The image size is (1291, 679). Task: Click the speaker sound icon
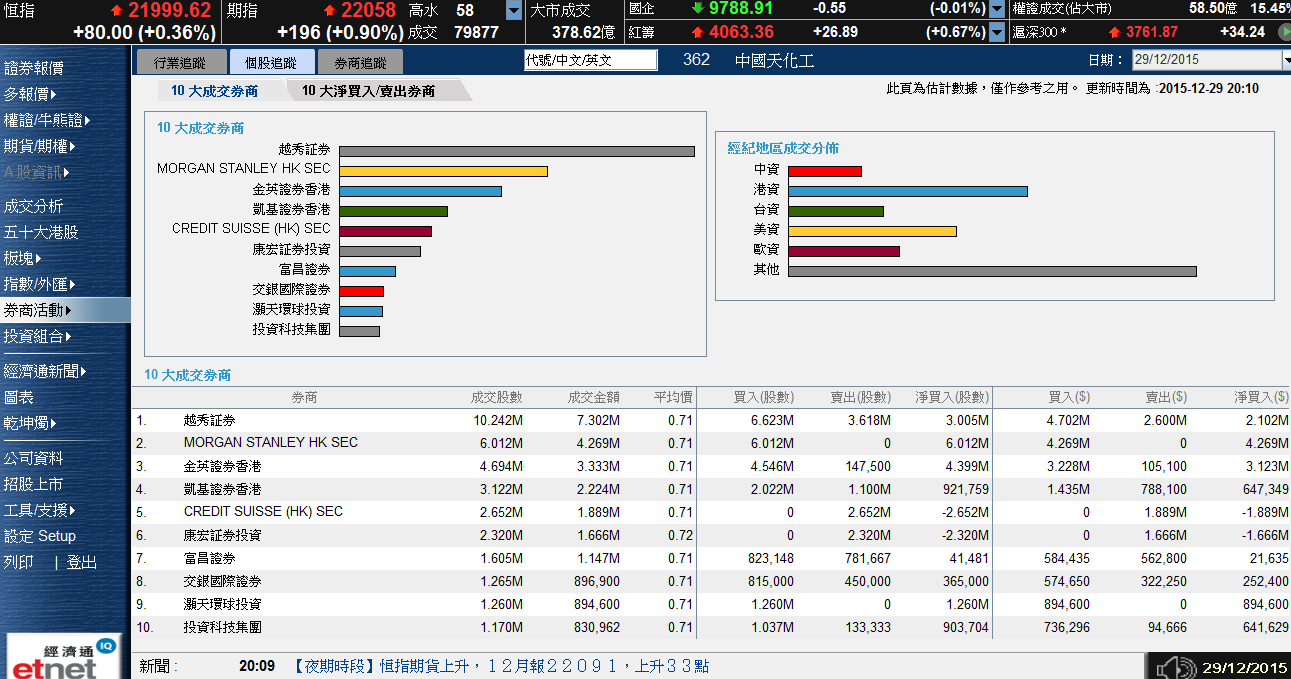click(1176, 667)
